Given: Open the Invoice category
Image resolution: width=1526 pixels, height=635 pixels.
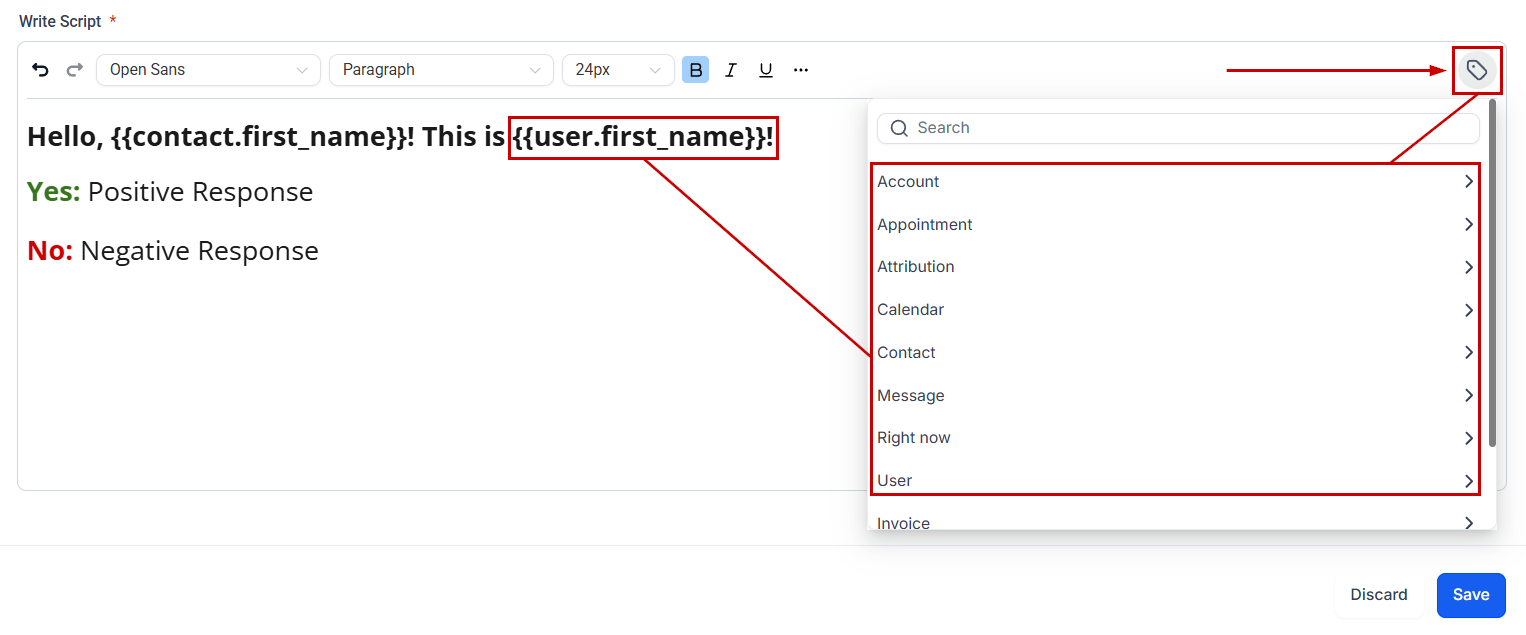Looking at the screenshot, I should [1176, 523].
